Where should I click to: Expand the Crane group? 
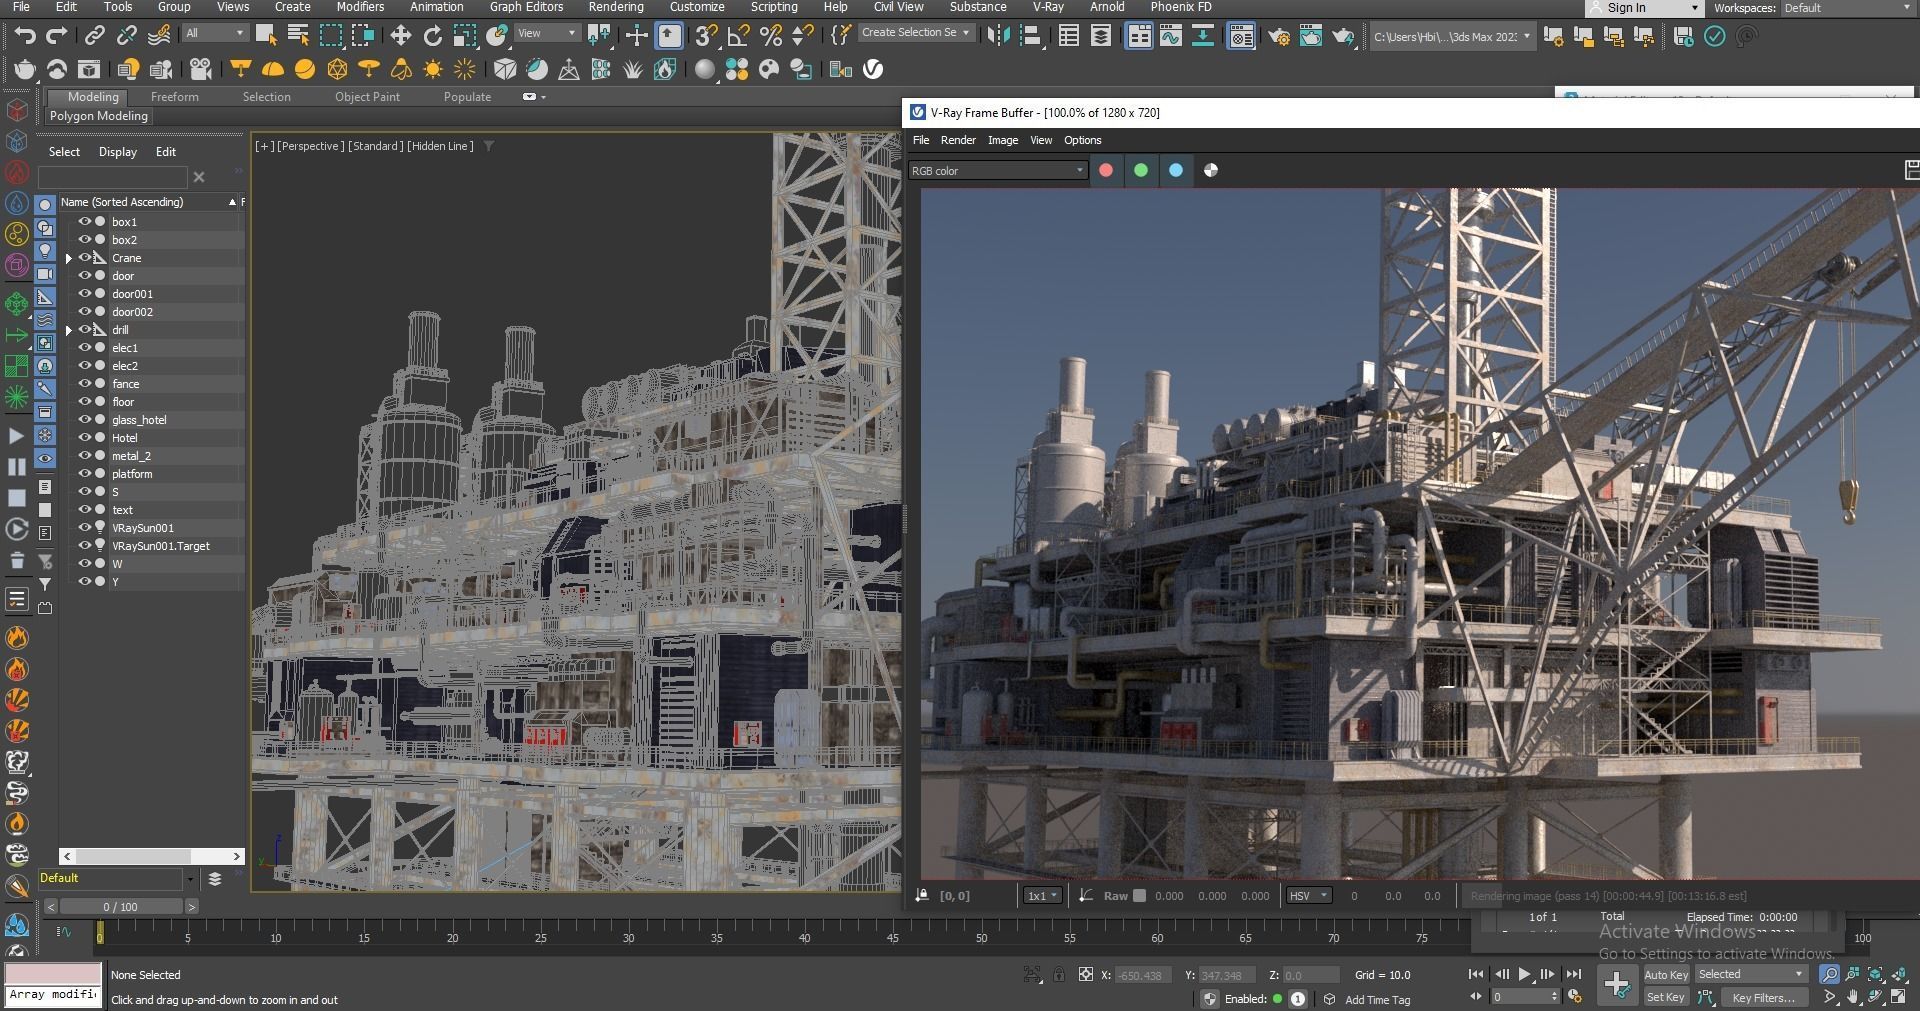tap(69, 258)
